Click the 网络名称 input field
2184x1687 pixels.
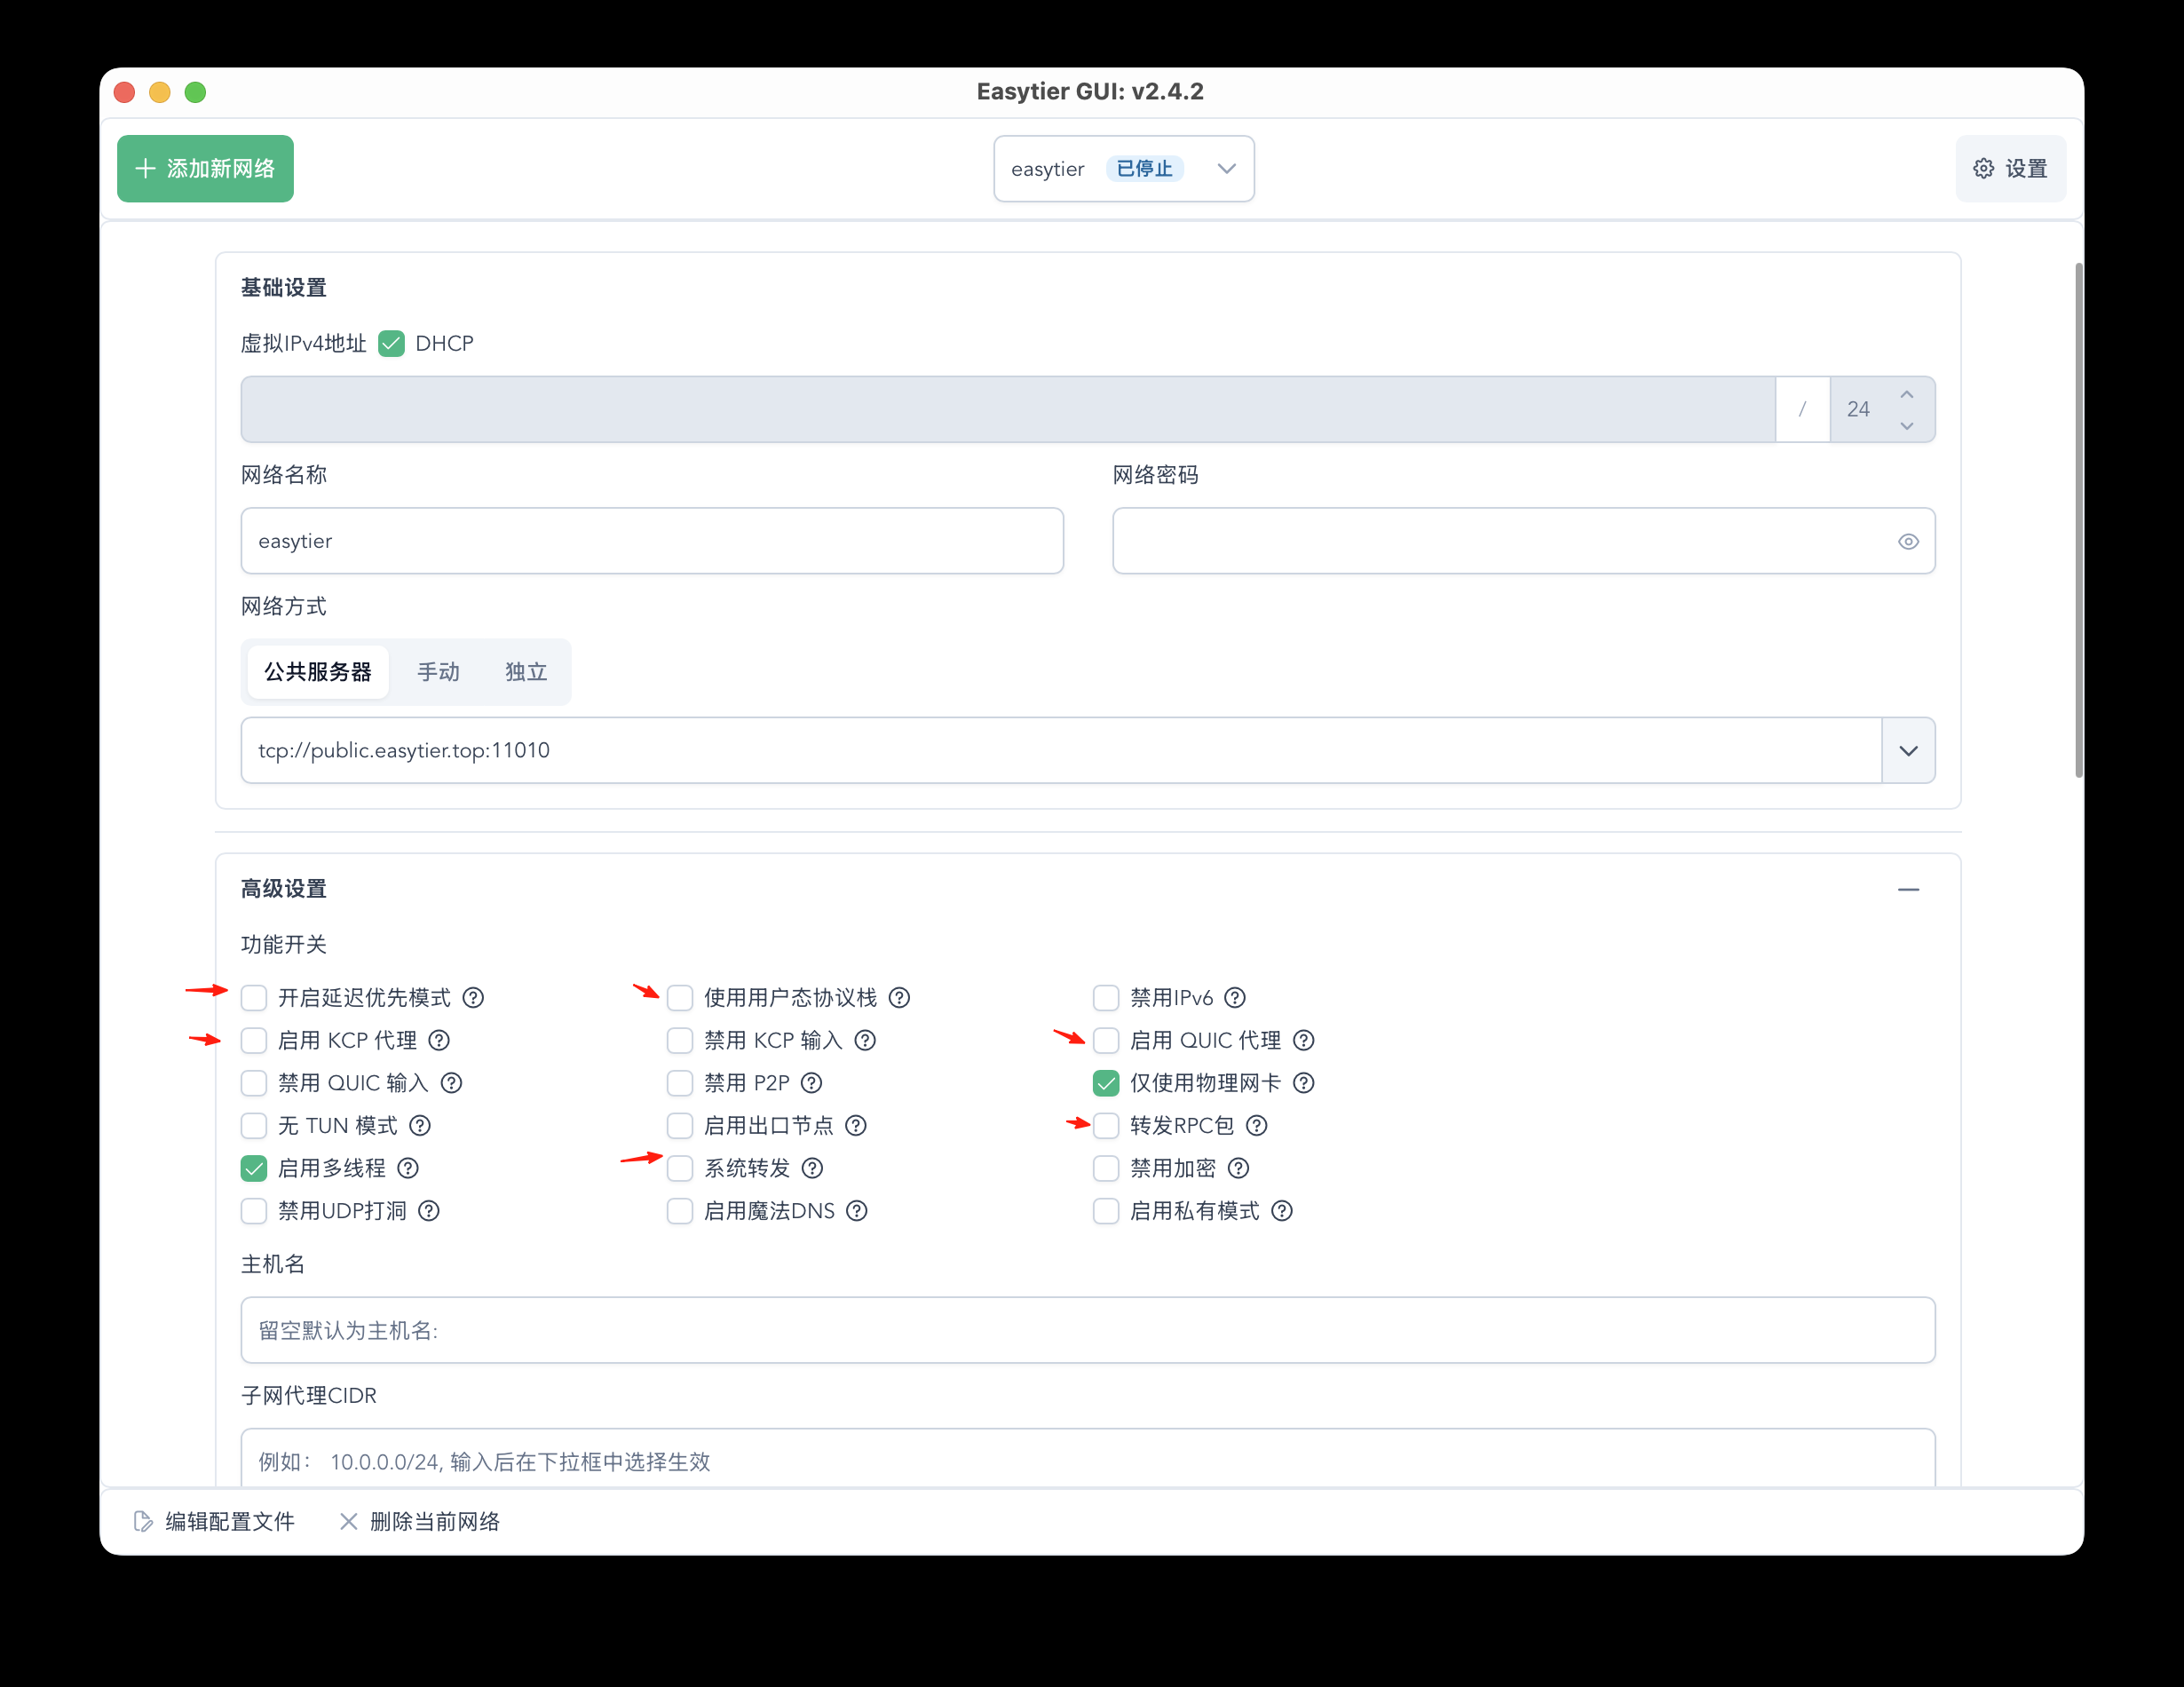[652, 541]
